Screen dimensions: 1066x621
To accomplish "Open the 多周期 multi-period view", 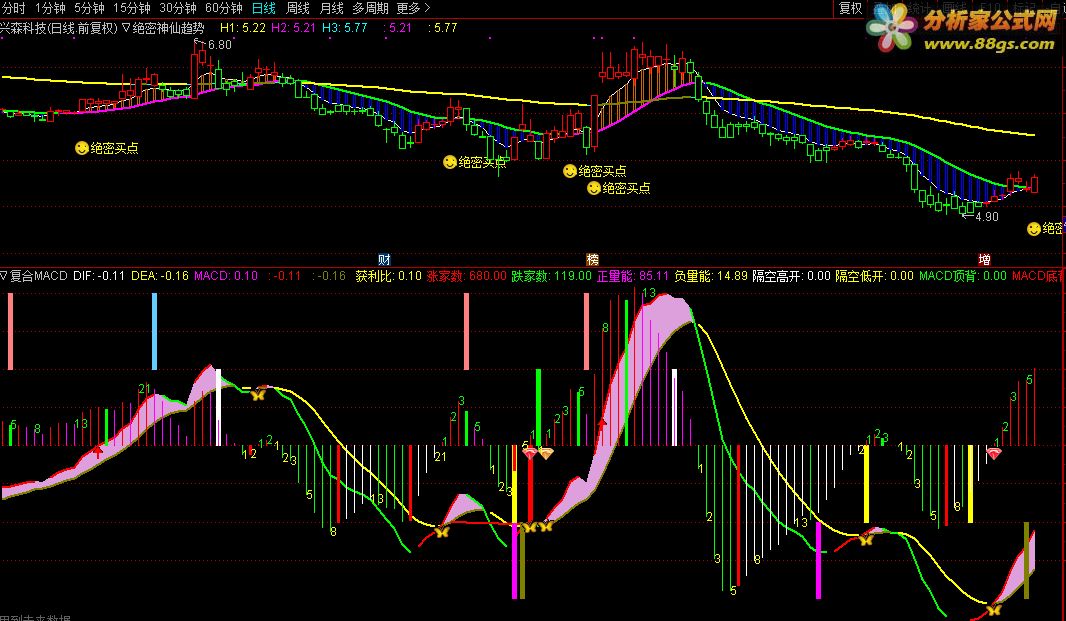I will 371,8.
